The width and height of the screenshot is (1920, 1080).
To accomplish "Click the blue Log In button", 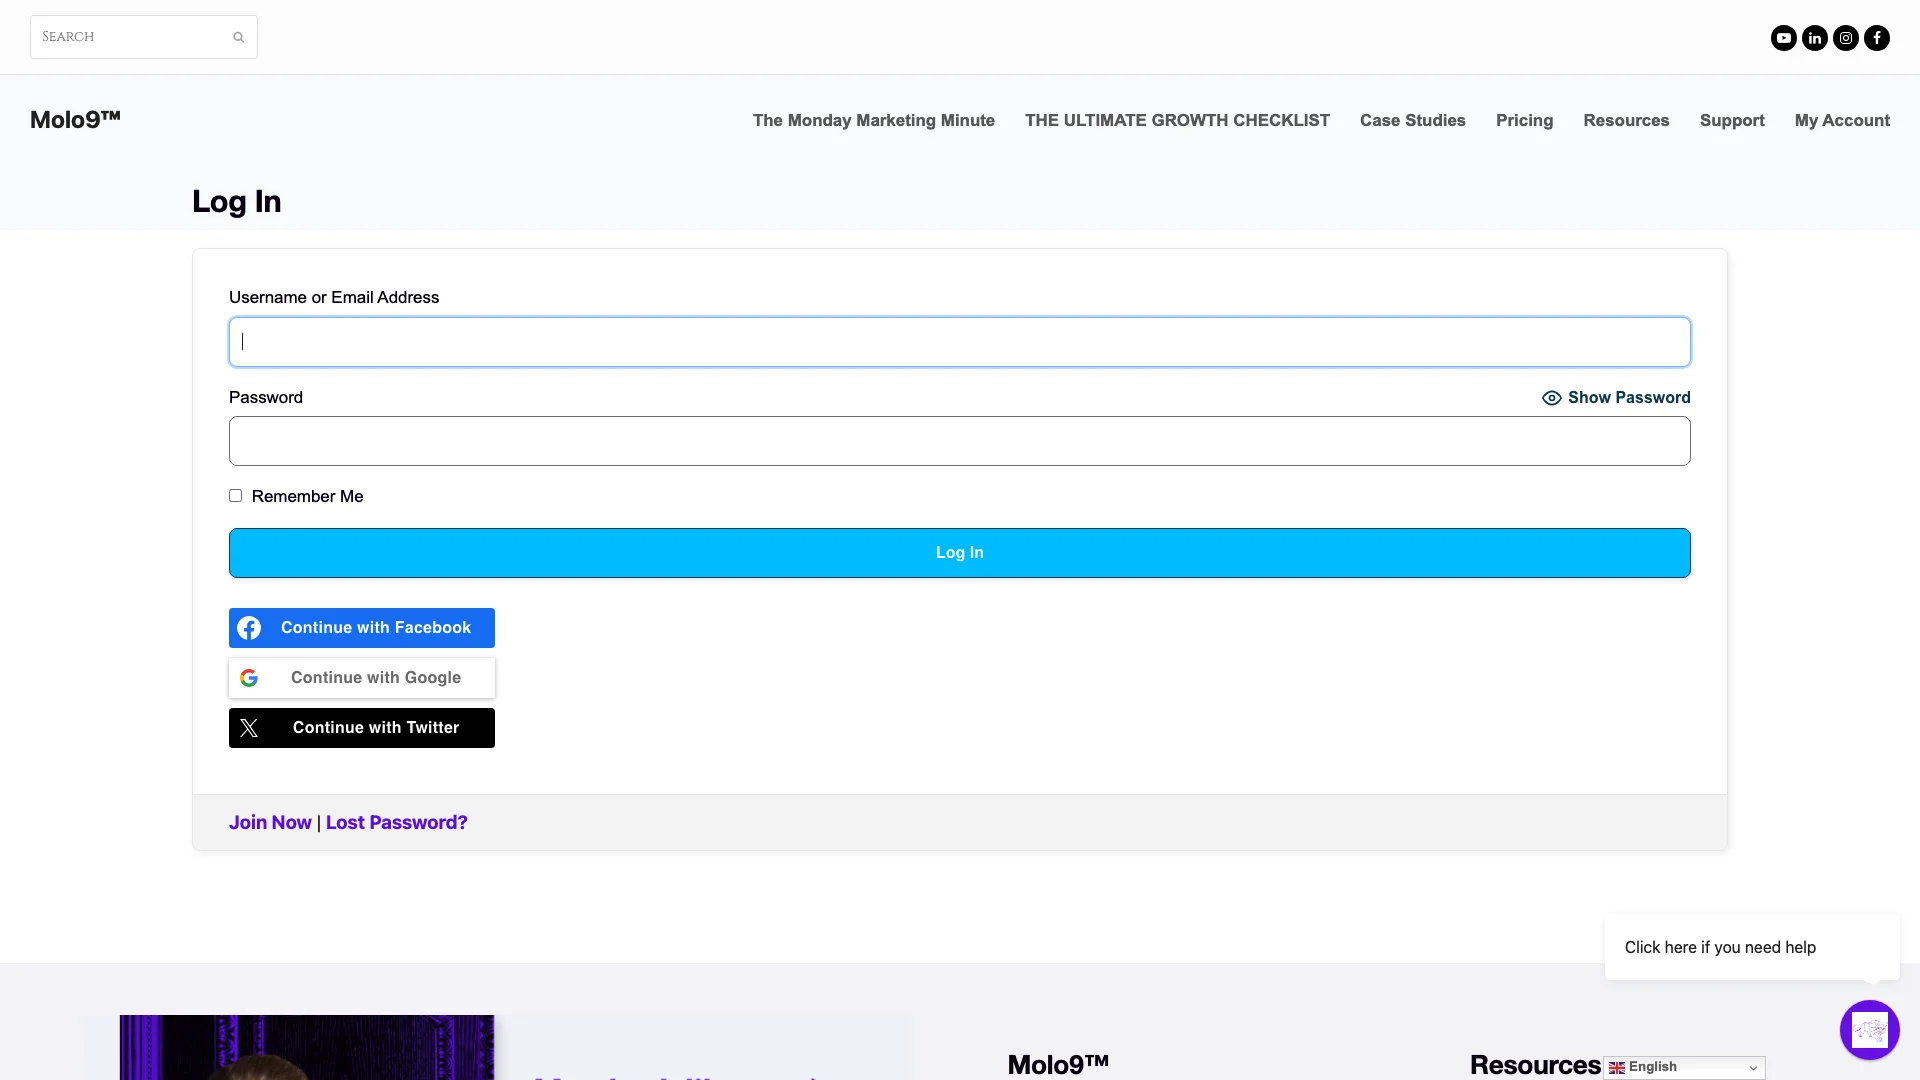I will point(960,553).
